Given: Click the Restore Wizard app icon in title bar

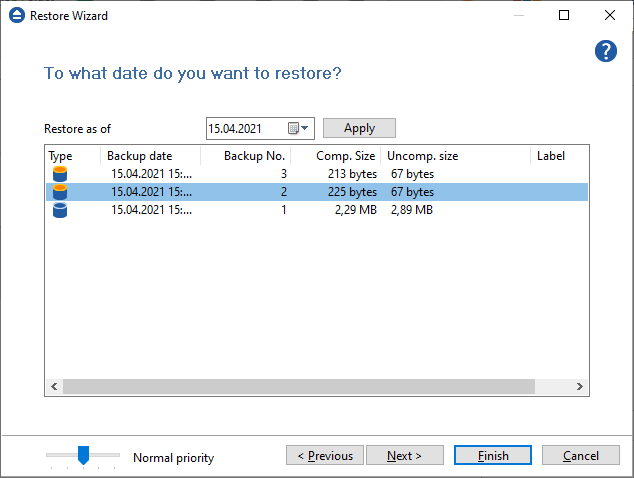Looking at the screenshot, I should 17,15.
